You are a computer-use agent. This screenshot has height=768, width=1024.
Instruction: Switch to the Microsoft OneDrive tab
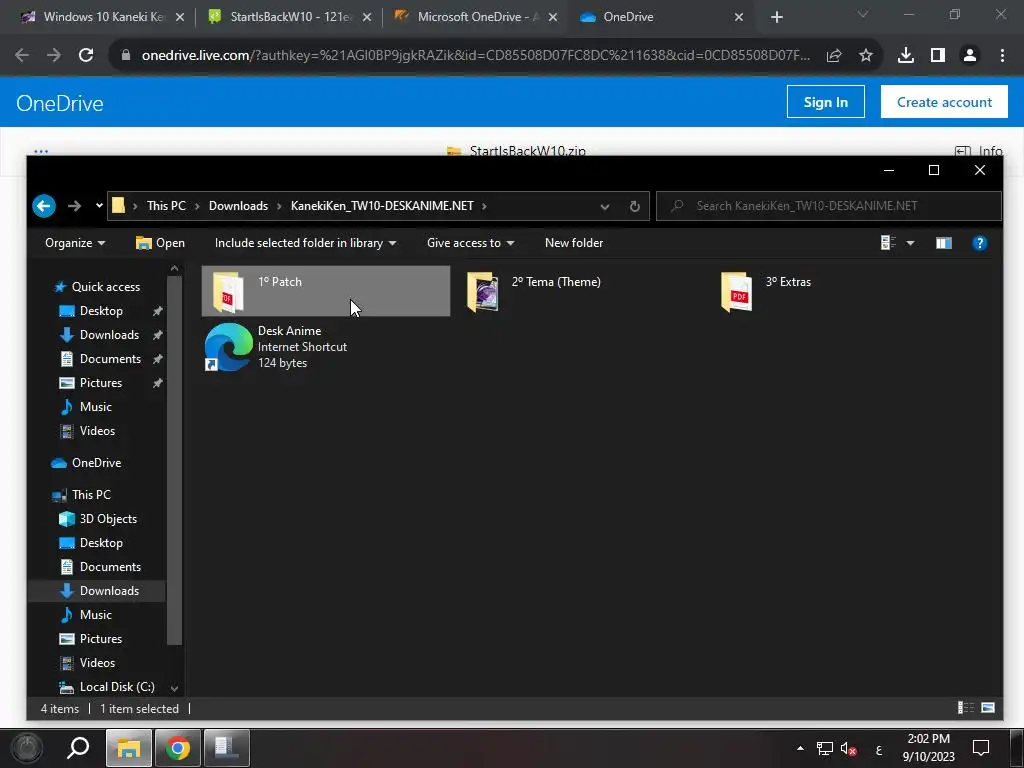pyautogui.click(x=474, y=17)
